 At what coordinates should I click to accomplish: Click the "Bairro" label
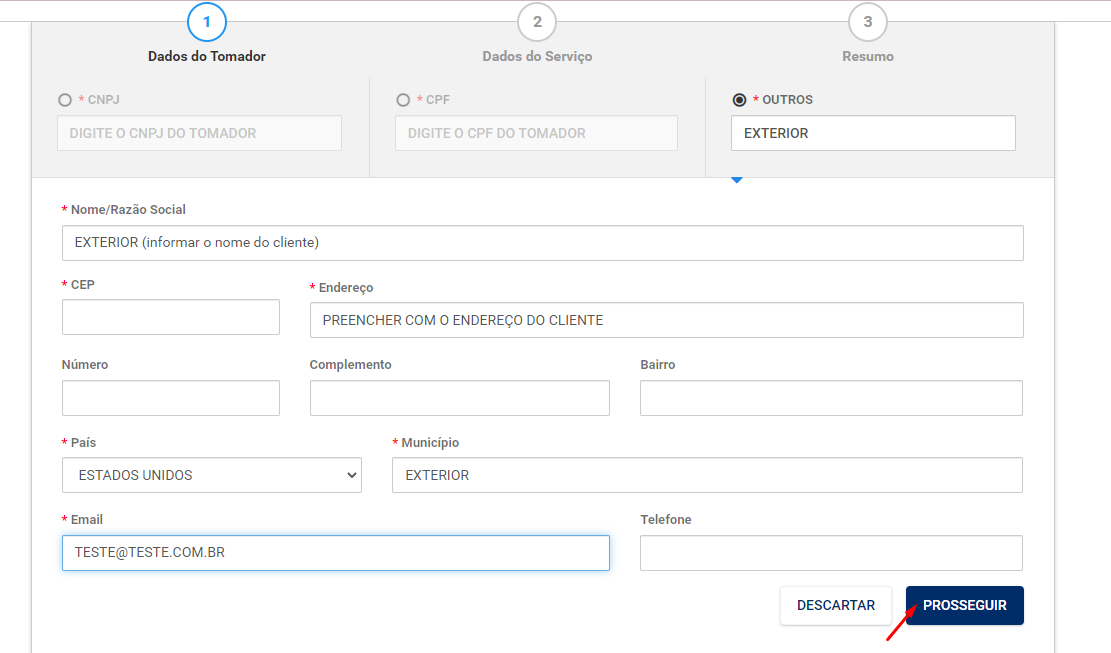point(658,365)
